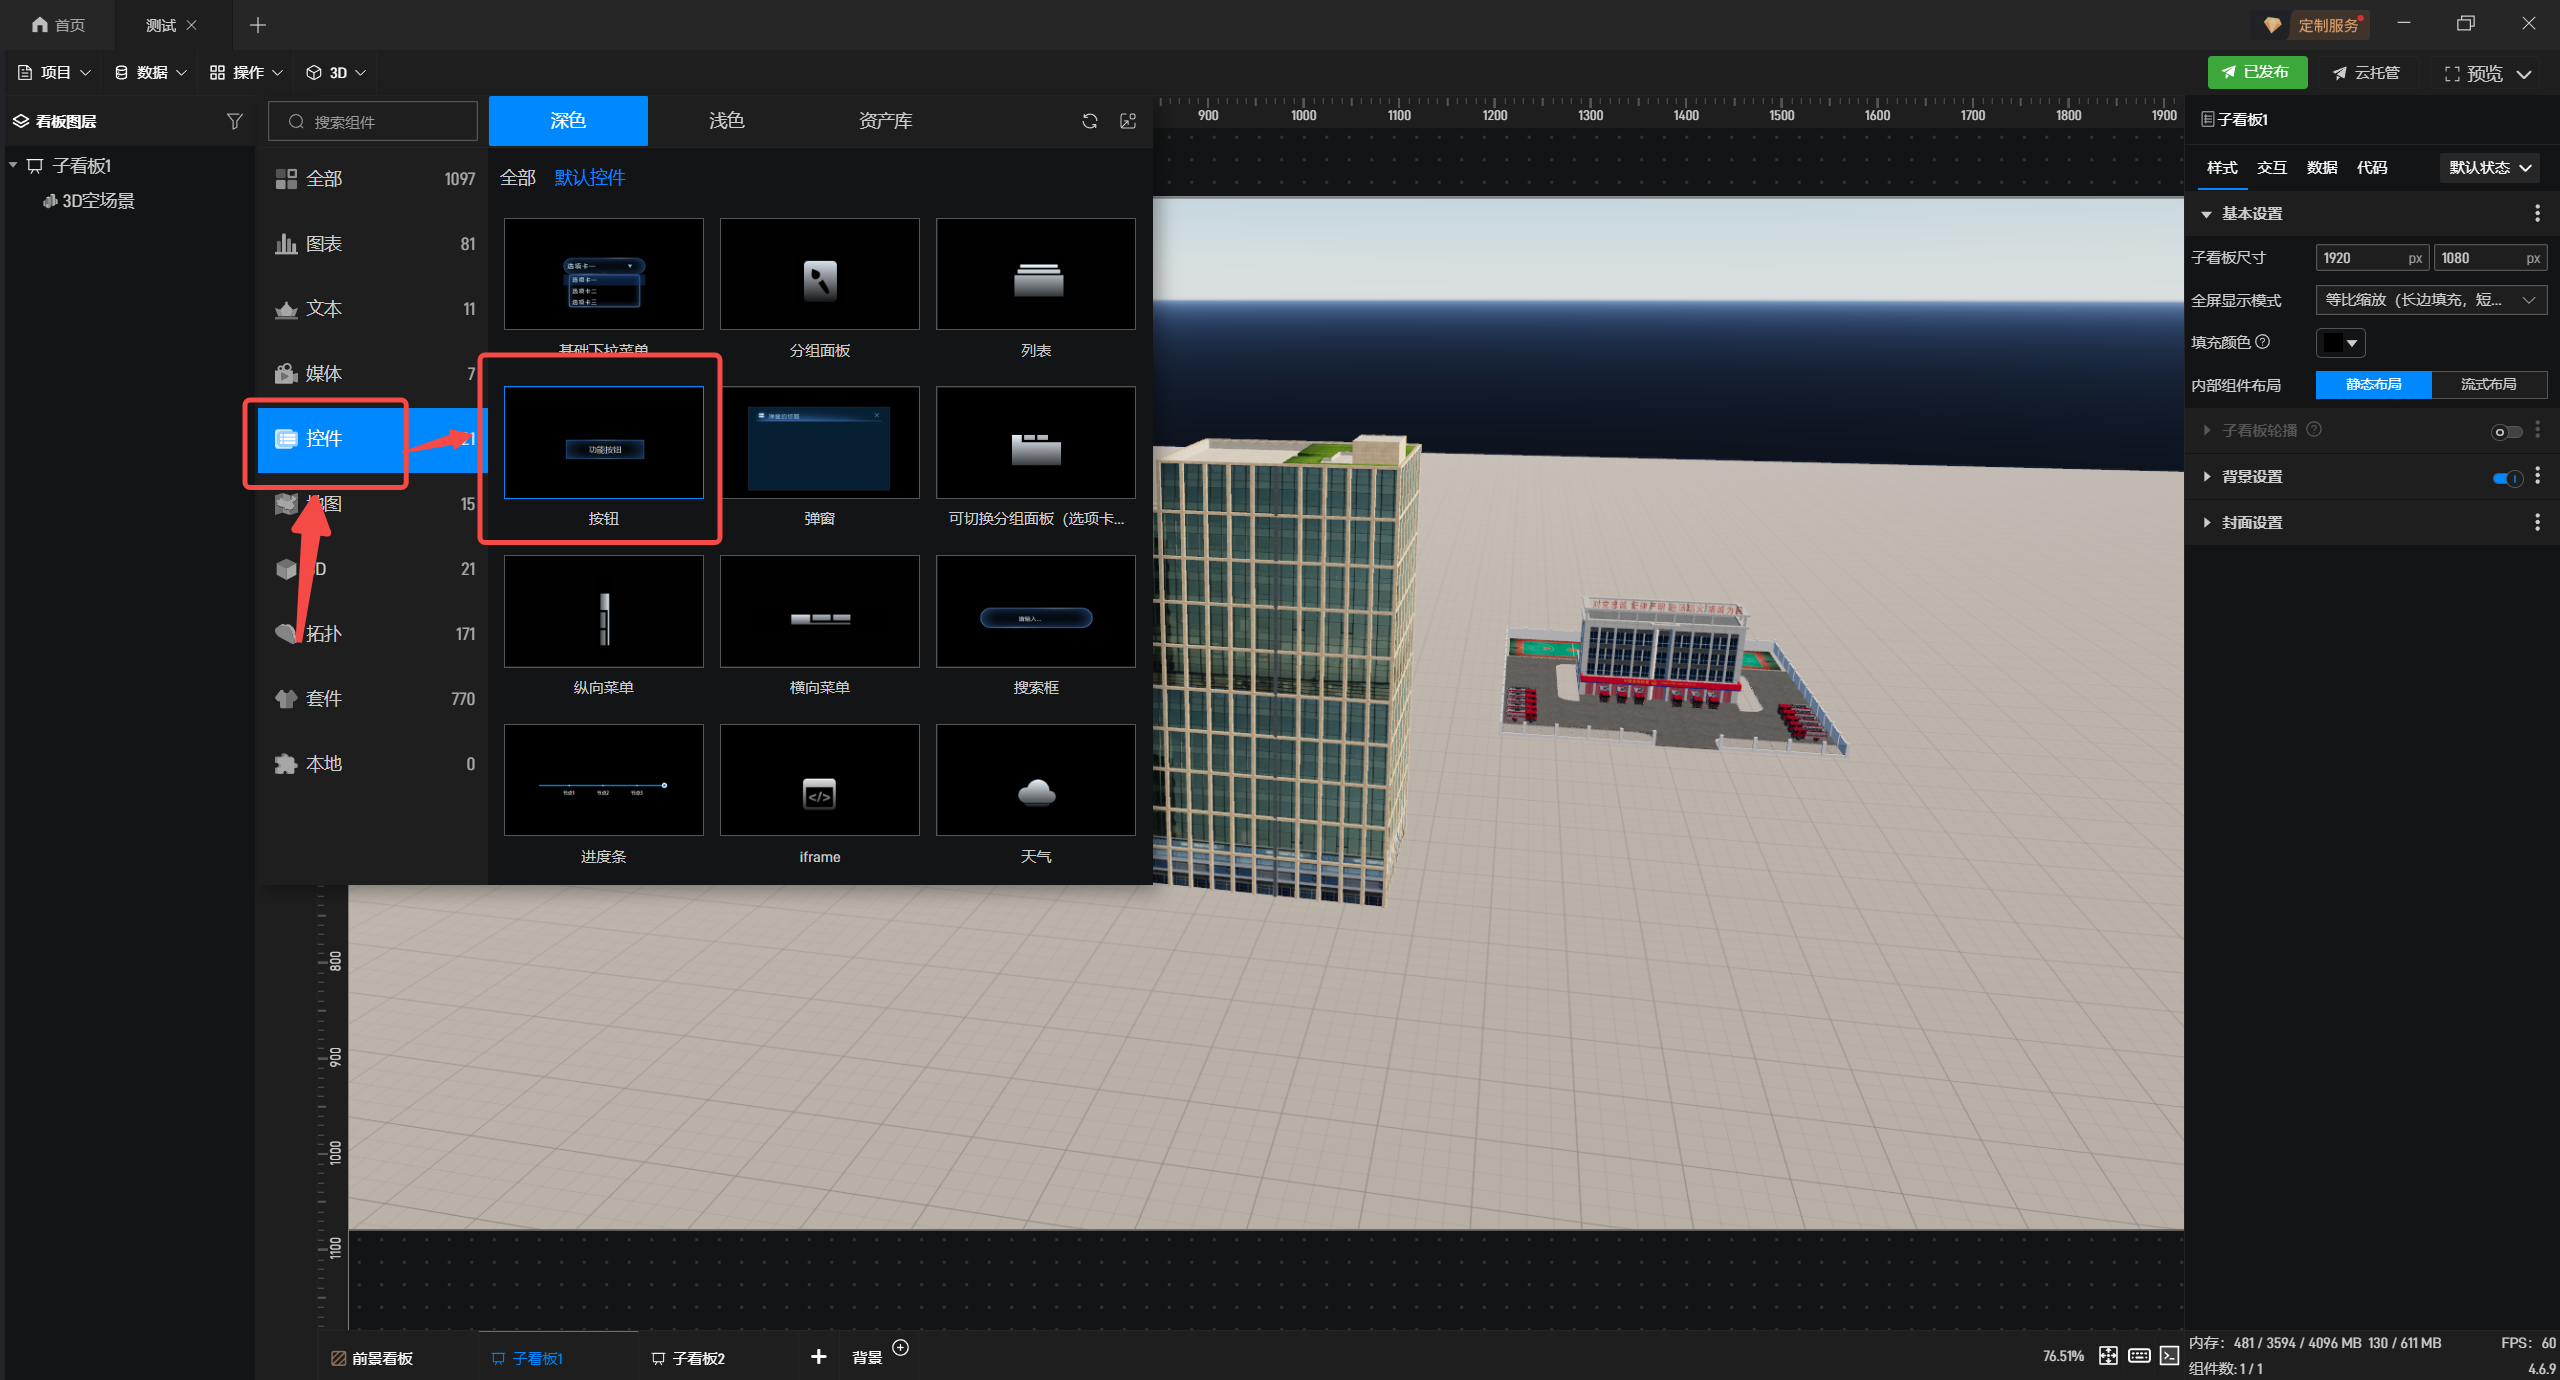Image resolution: width=2560 pixels, height=1380 pixels.
Task: Open basic settings three-dot menu
Action: pos(2537,214)
